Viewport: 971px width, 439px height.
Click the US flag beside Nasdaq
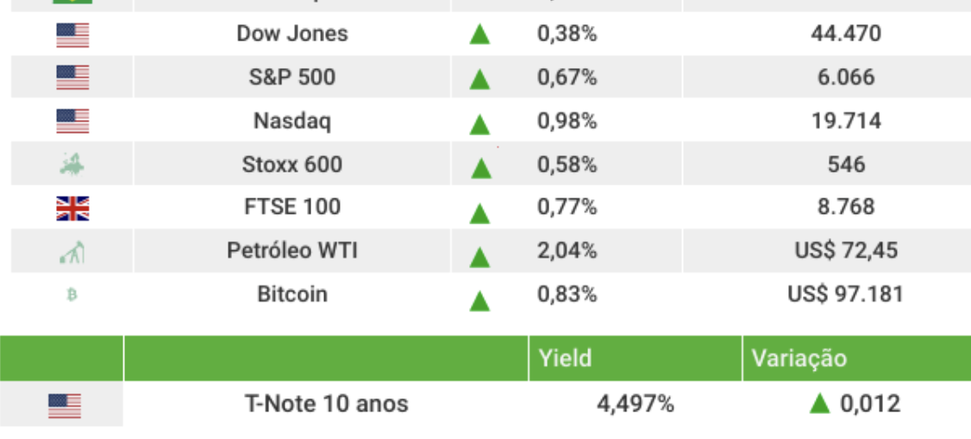[72, 122]
